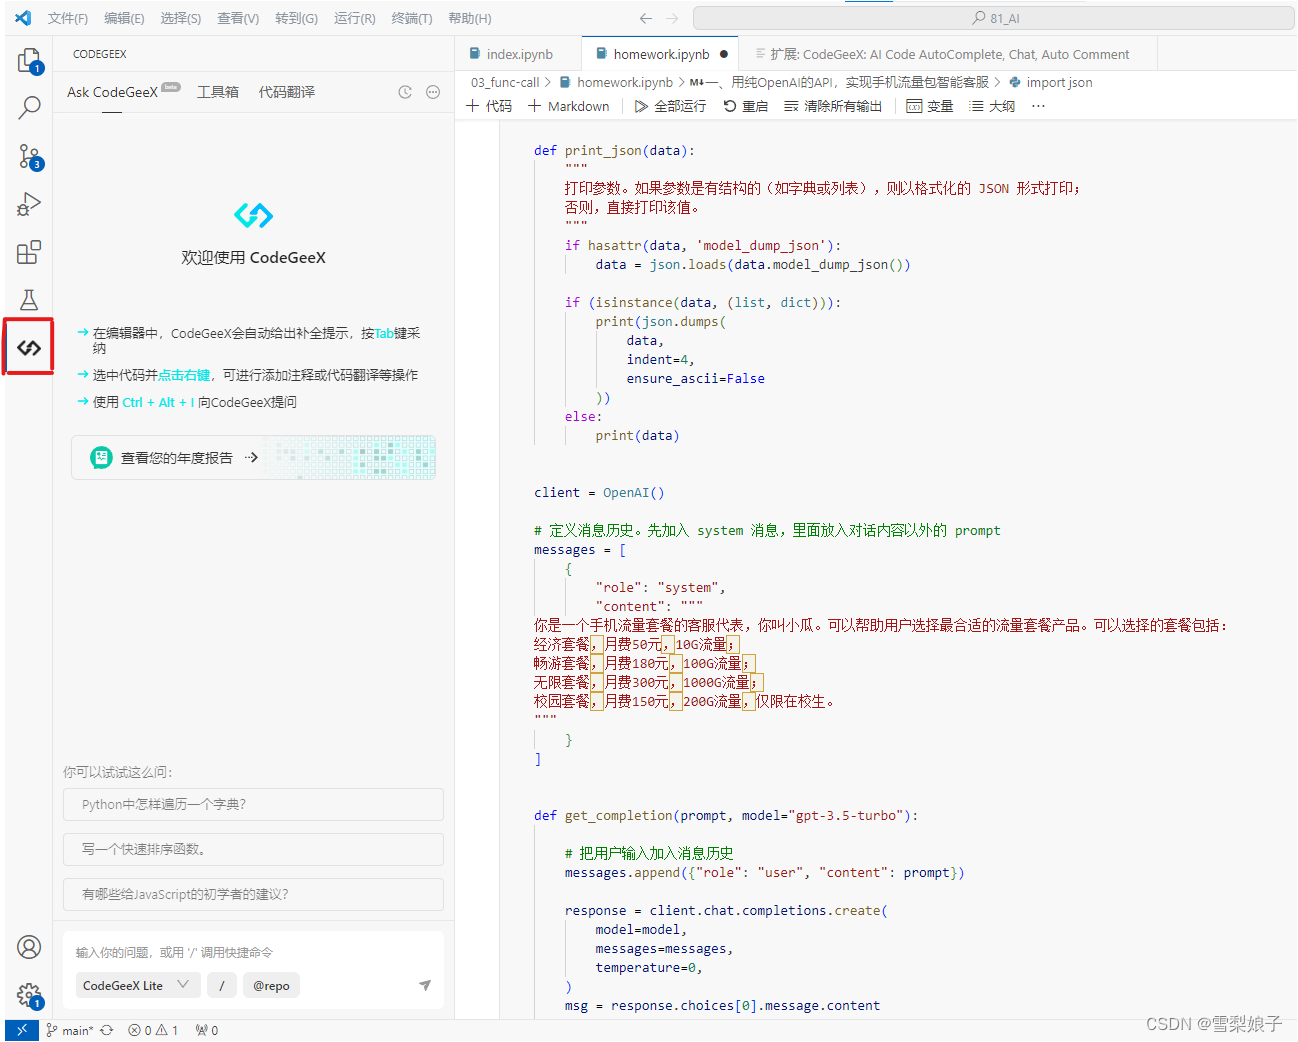
Task: Click the remote window status bar icon
Action: (22, 1030)
